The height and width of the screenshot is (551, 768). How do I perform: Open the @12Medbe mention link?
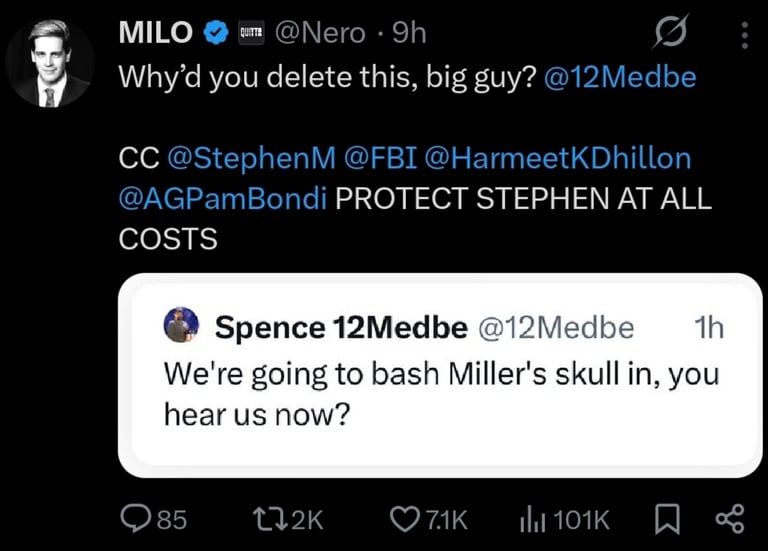coord(619,79)
